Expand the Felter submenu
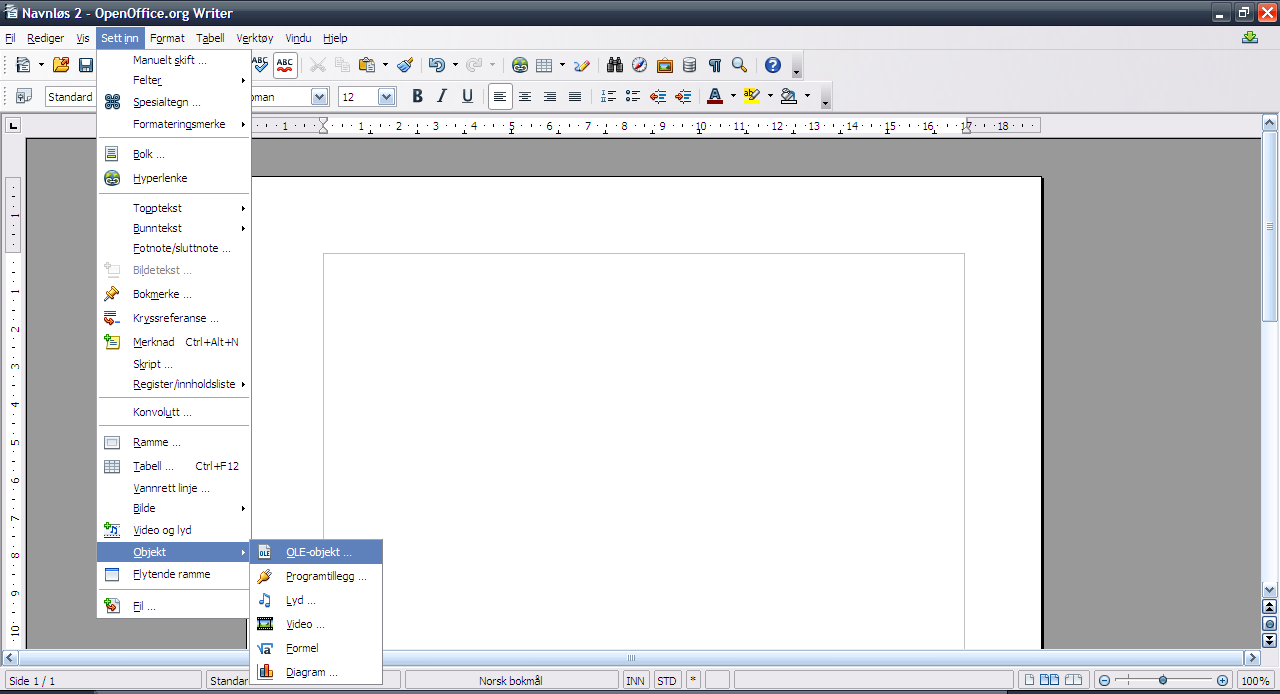1280x694 pixels. (x=174, y=80)
